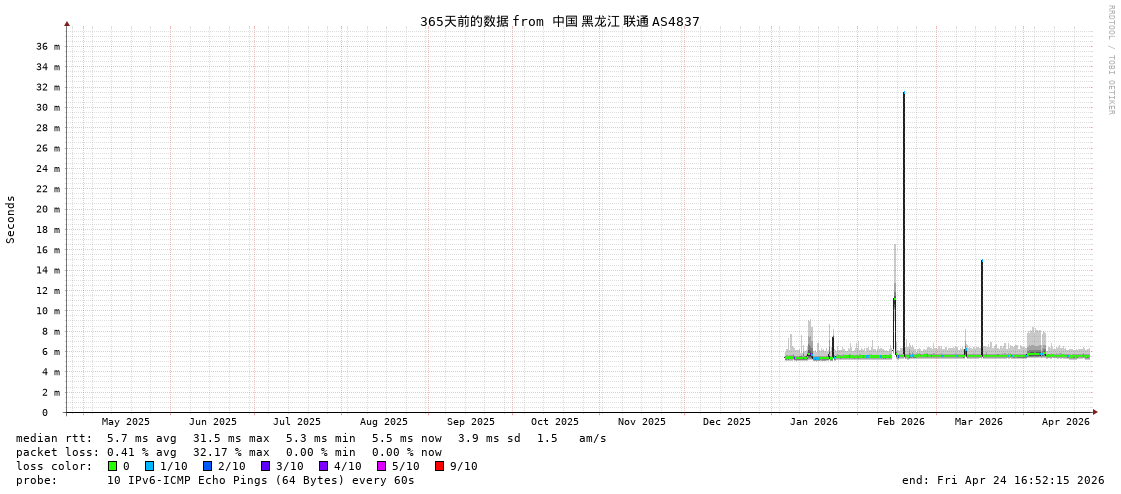Click the graph title with AS4837

point(559,21)
